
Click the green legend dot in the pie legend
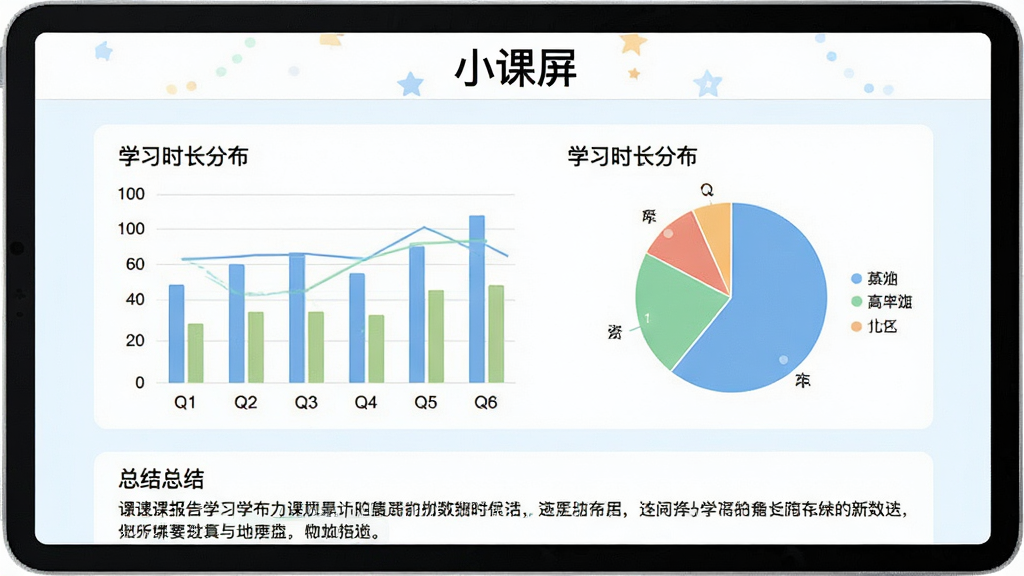click(x=857, y=302)
